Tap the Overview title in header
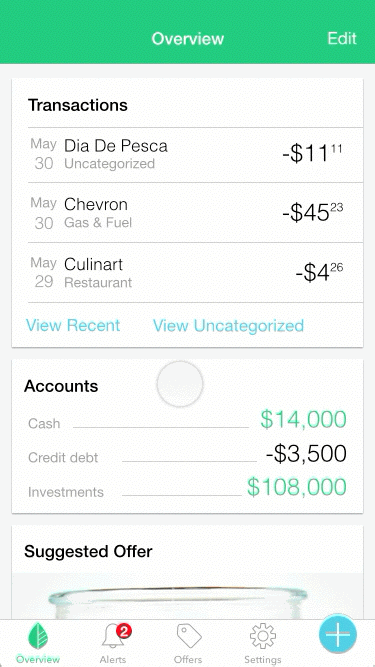 188,39
